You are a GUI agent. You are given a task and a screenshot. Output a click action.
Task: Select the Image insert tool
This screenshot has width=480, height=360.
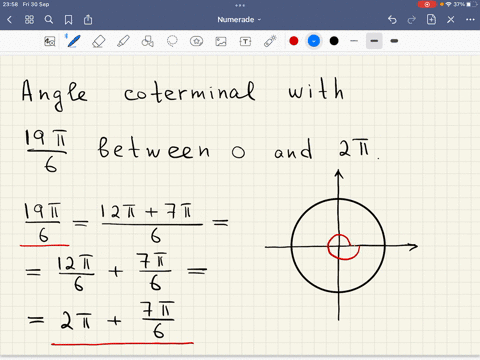[221, 41]
